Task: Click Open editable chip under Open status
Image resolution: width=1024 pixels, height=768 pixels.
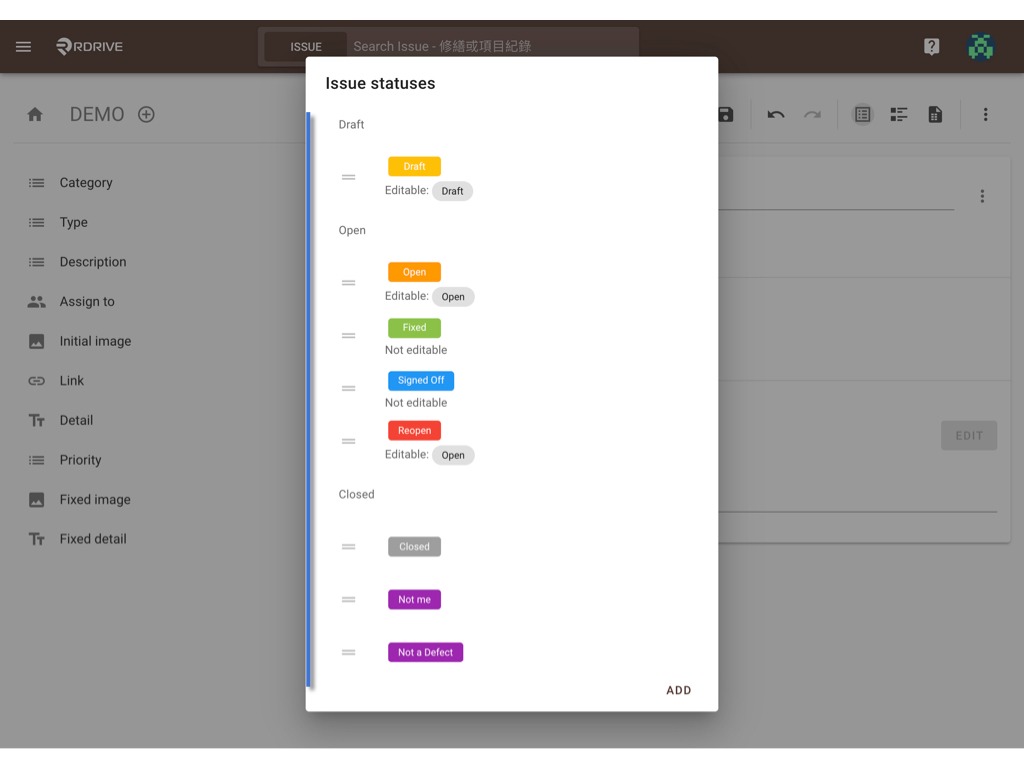Action: click(453, 296)
